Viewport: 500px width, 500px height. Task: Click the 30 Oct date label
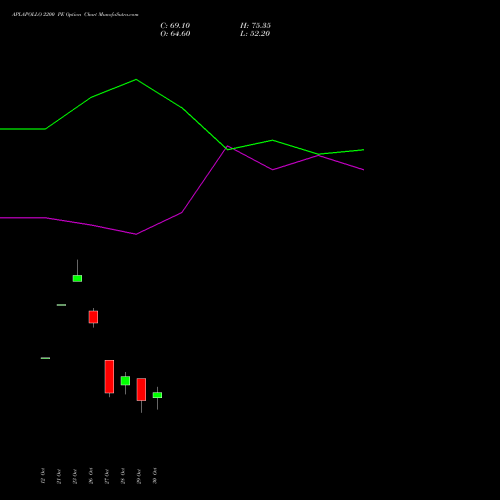pos(155,476)
